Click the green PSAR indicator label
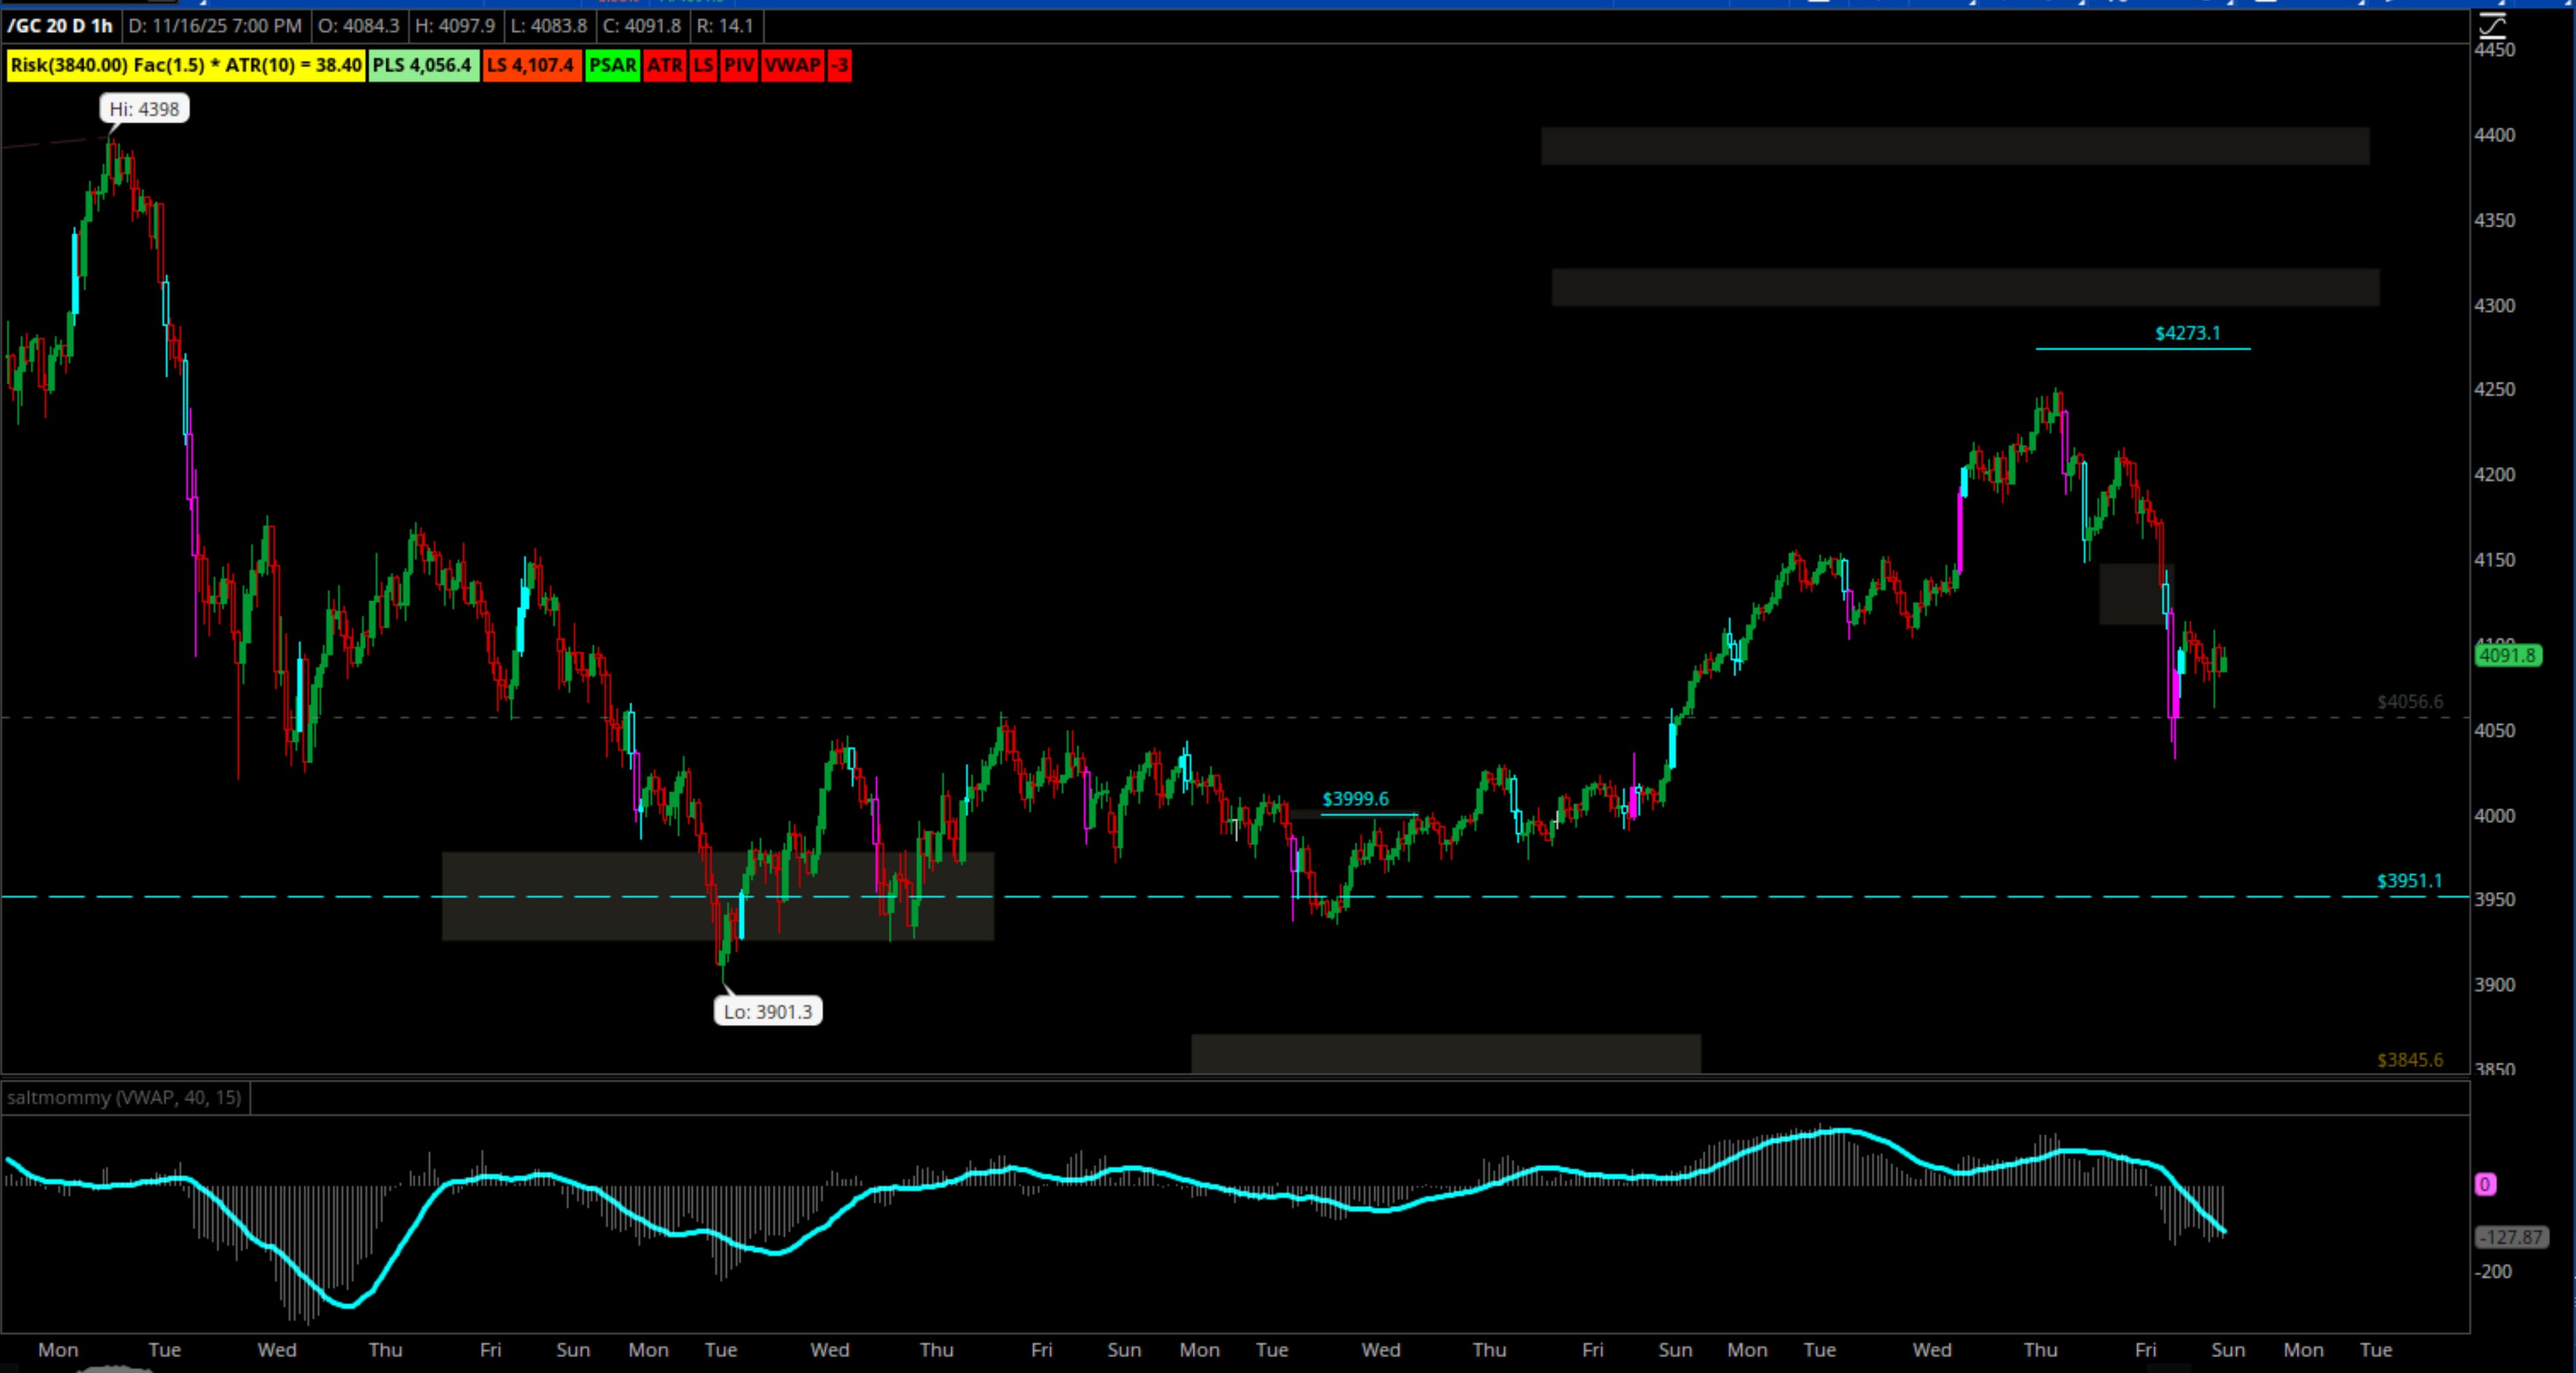 (612, 66)
